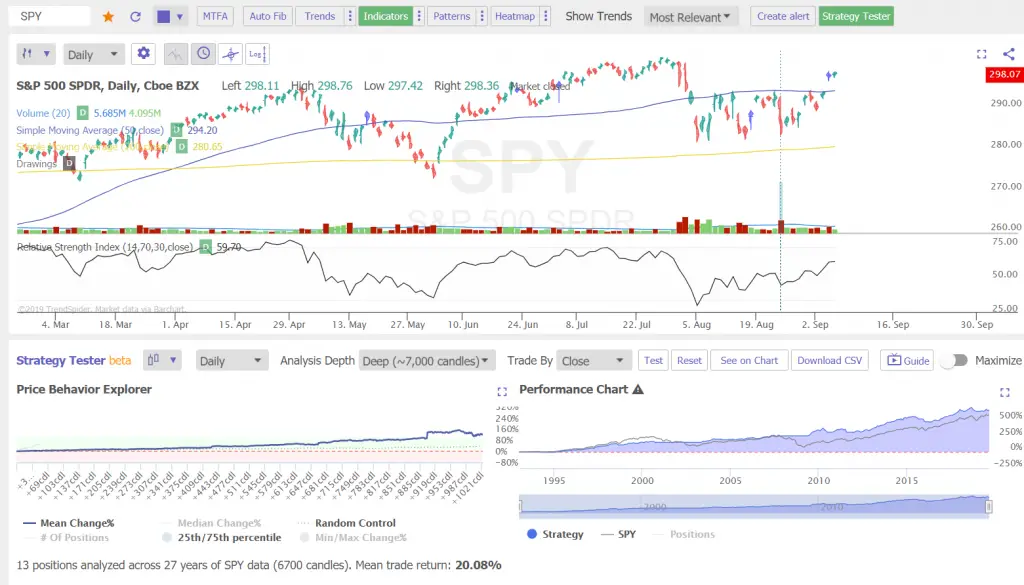Click left handle of performance range slider
Image resolution: width=1024 pixels, height=585 pixels.
520,506
